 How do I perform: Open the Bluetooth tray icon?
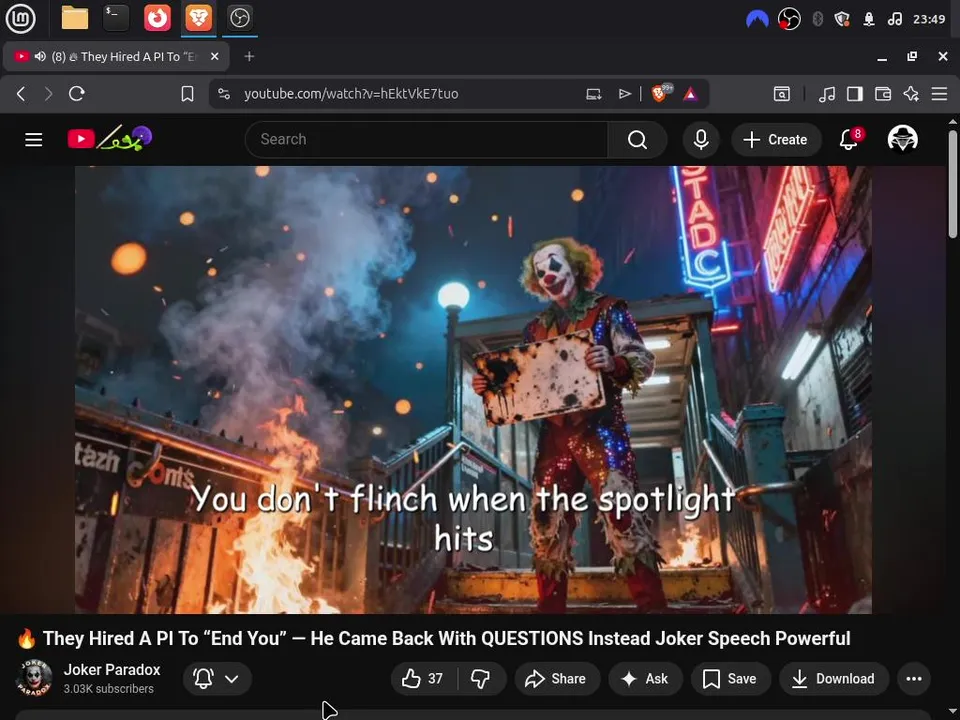(817, 19)
